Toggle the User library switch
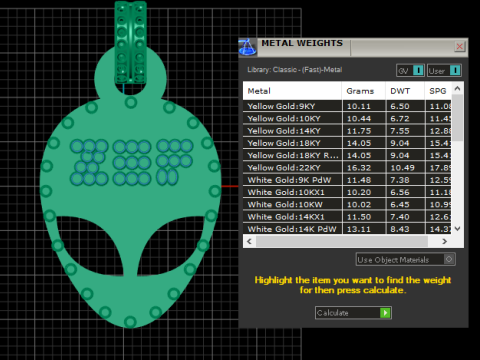Screen dimensions: 480x360 (444, 71)
